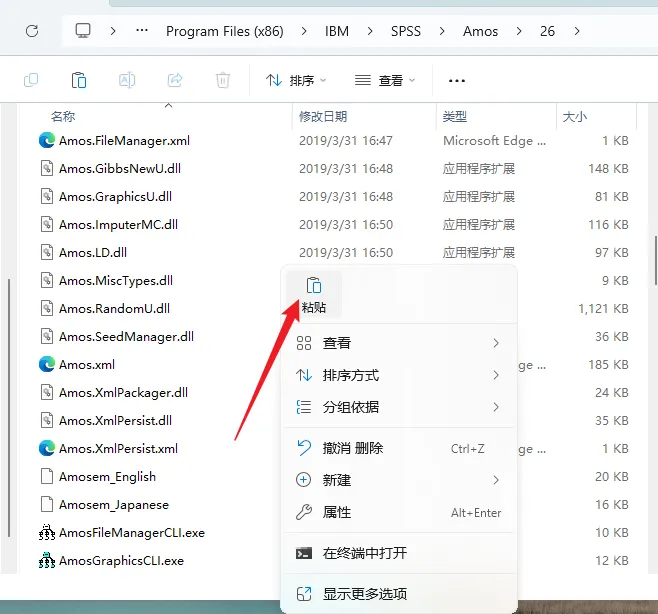Click the Copy icon in toolbar
The image size is (658, 614).
pyautogui.click(x=31, y=80)
